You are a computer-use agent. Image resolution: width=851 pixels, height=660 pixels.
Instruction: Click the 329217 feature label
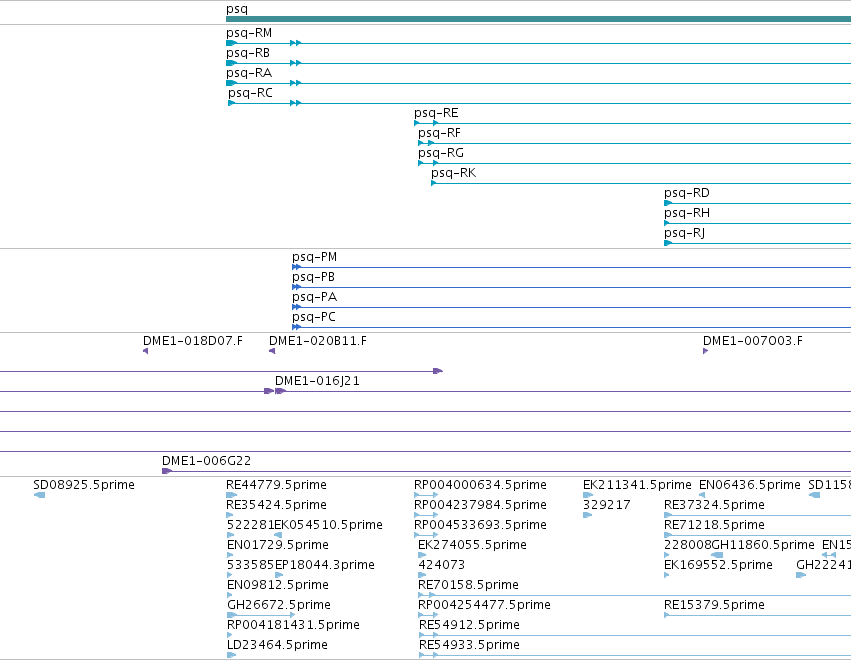click(607, 505)
